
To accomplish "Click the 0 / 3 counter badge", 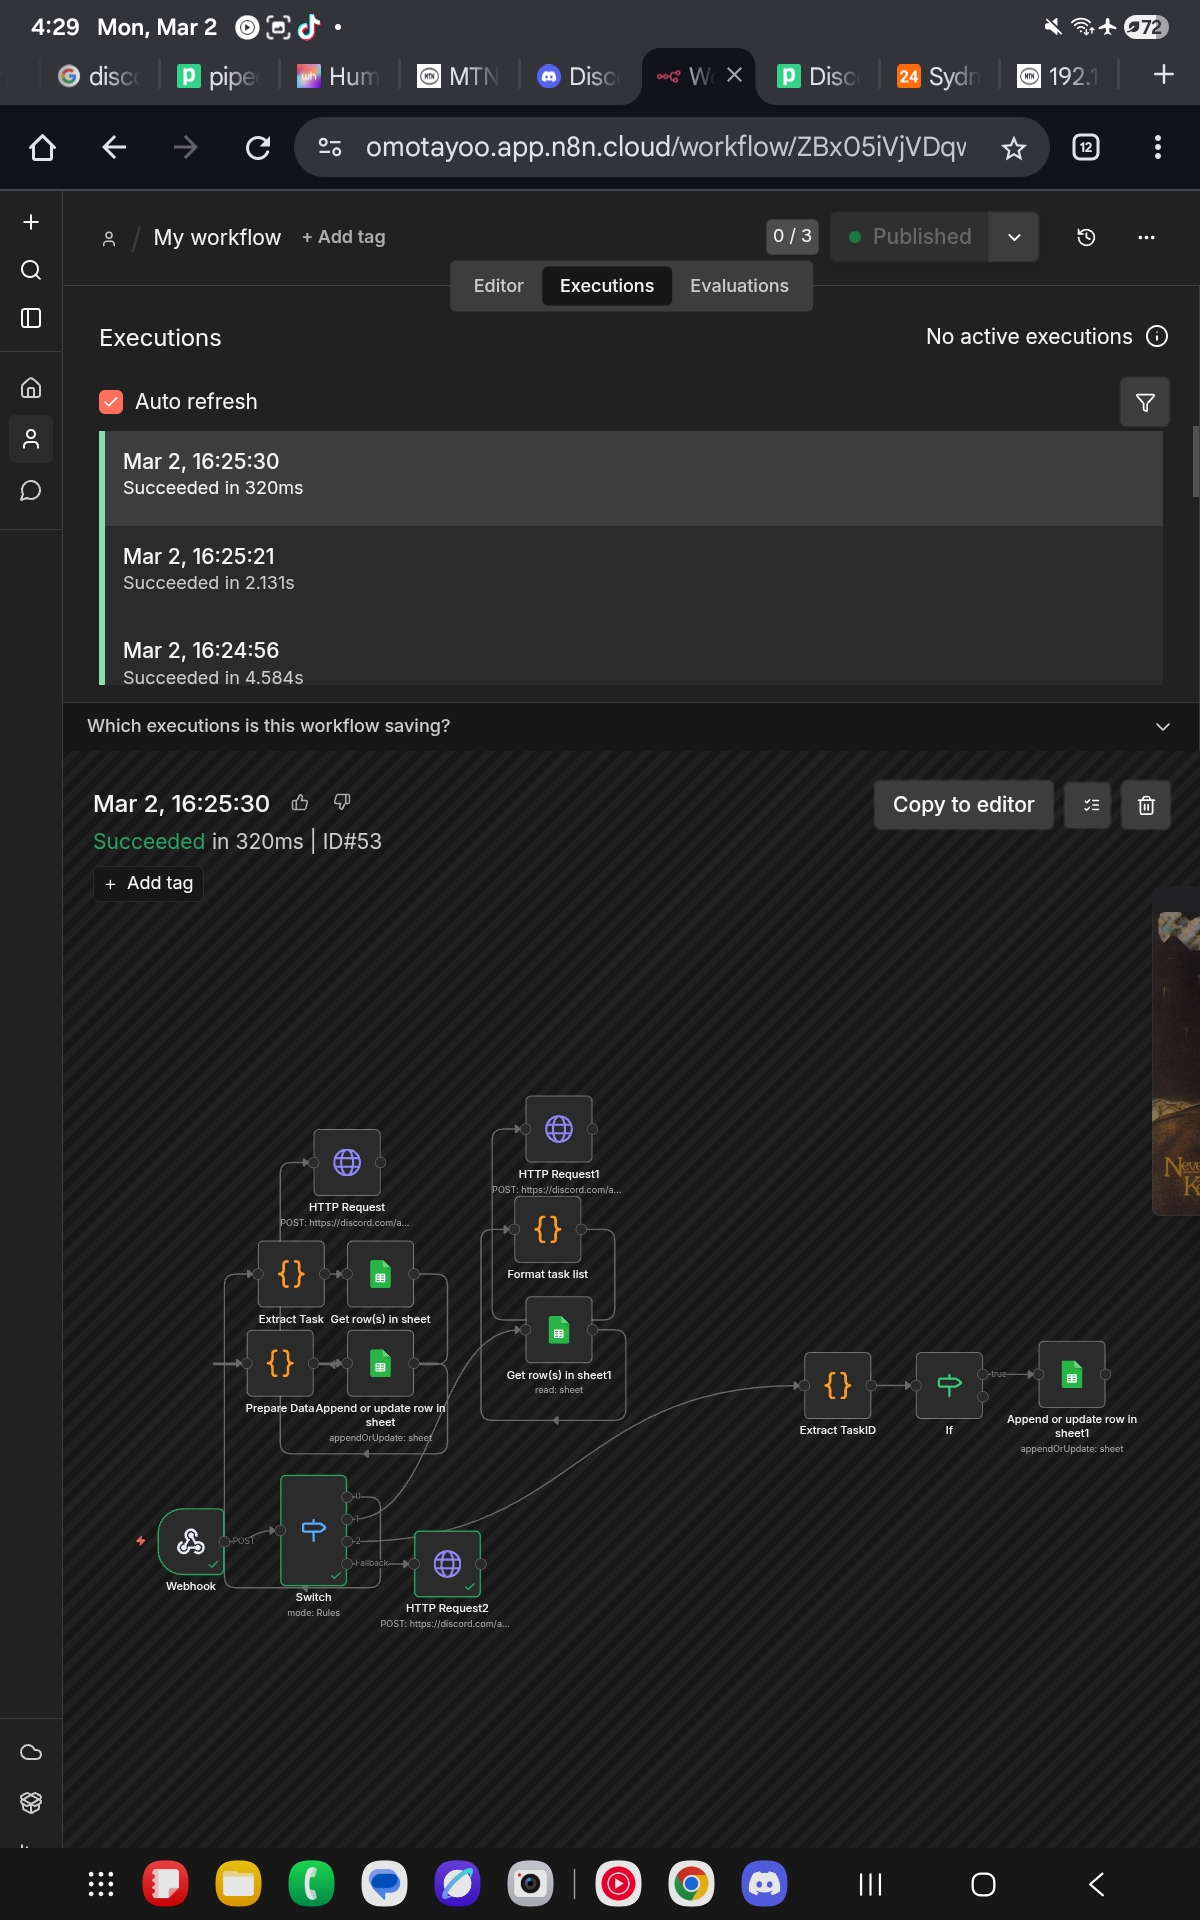I will 792,236.
